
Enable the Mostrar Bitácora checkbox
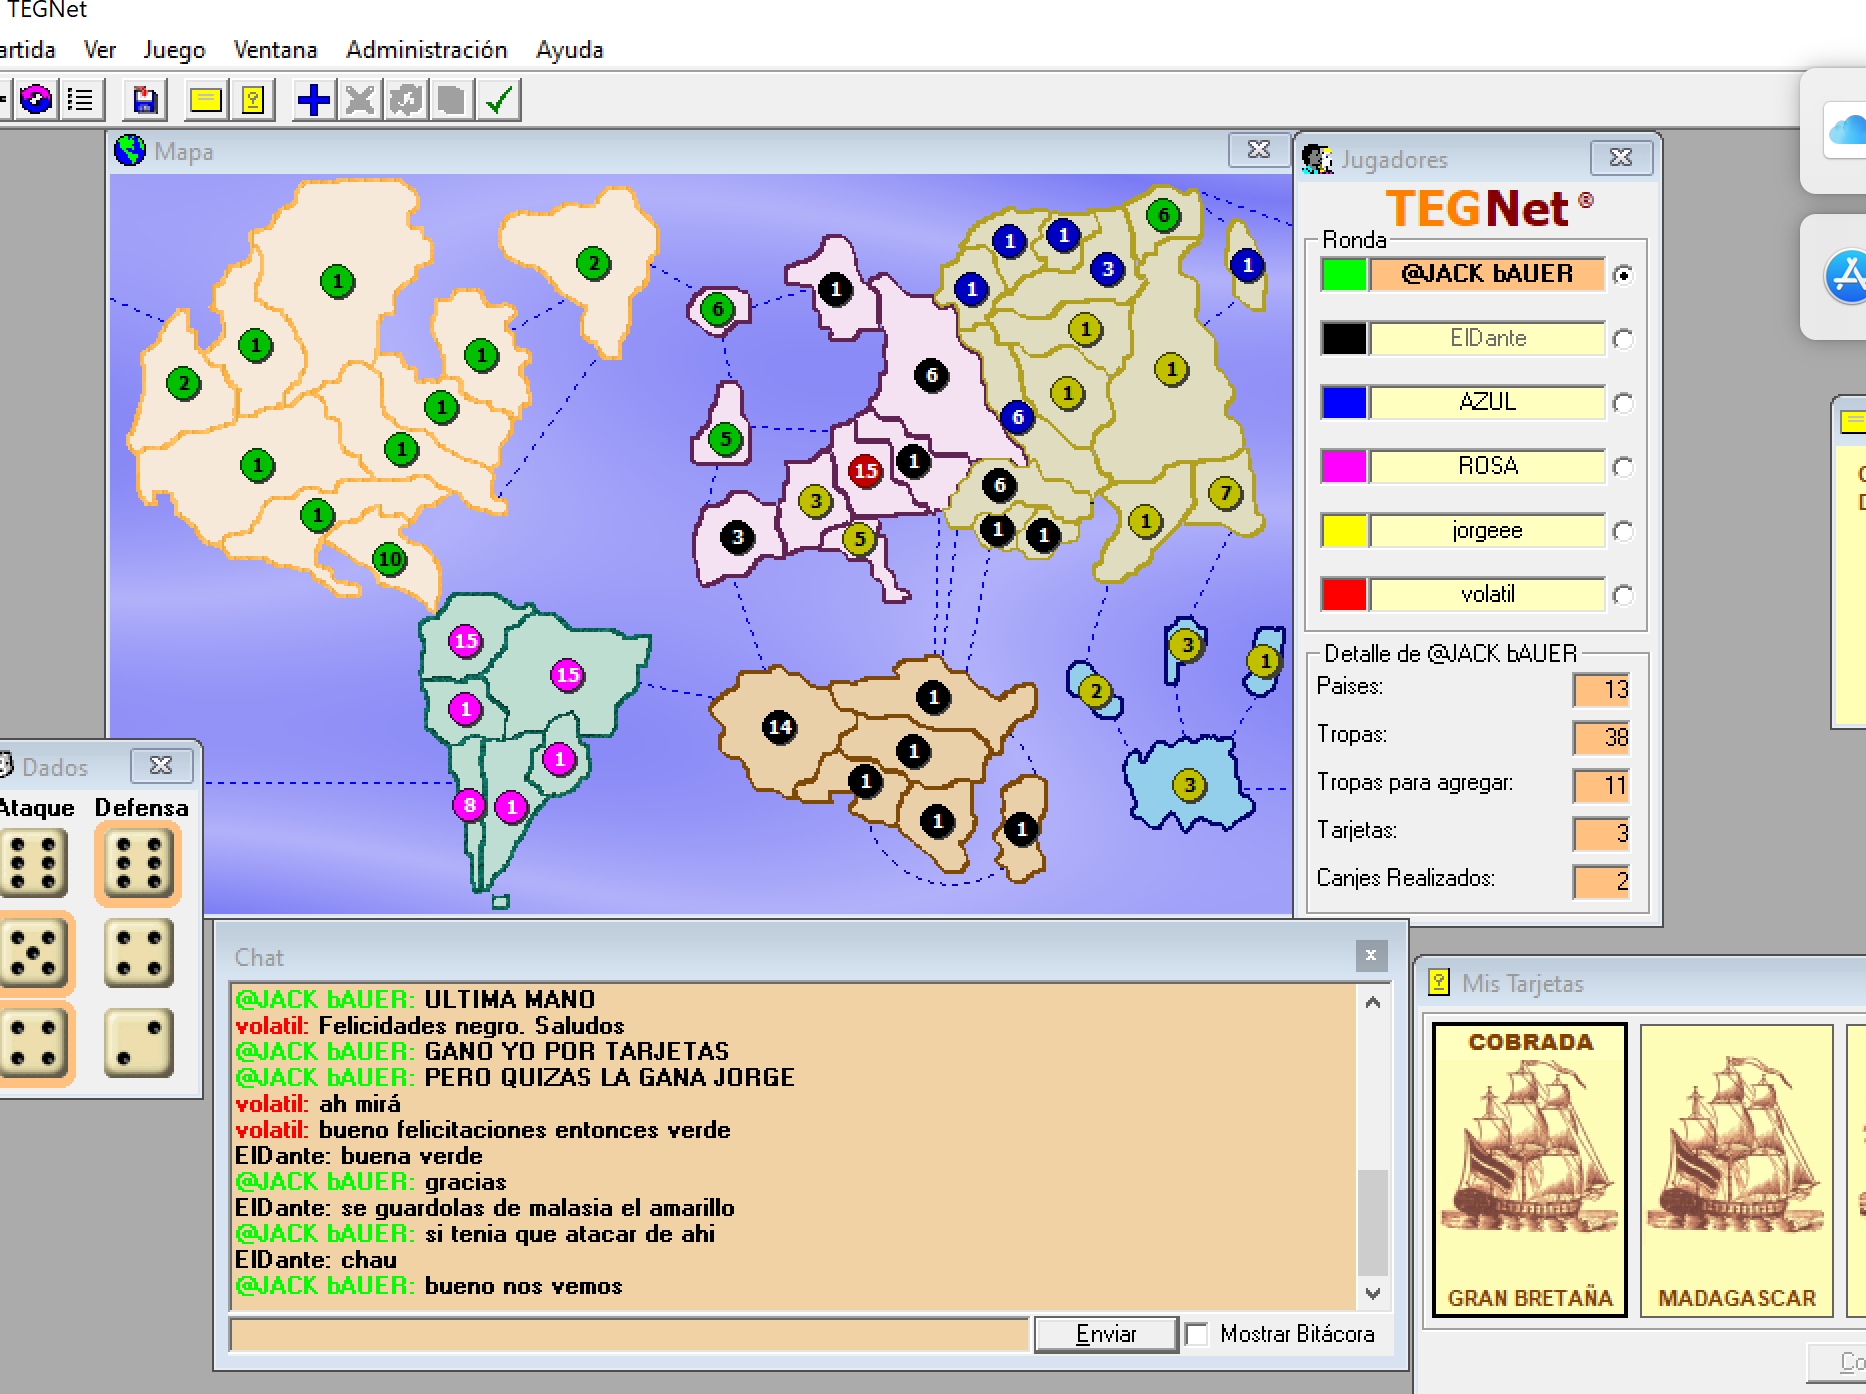click(x=1197, y=1334)
